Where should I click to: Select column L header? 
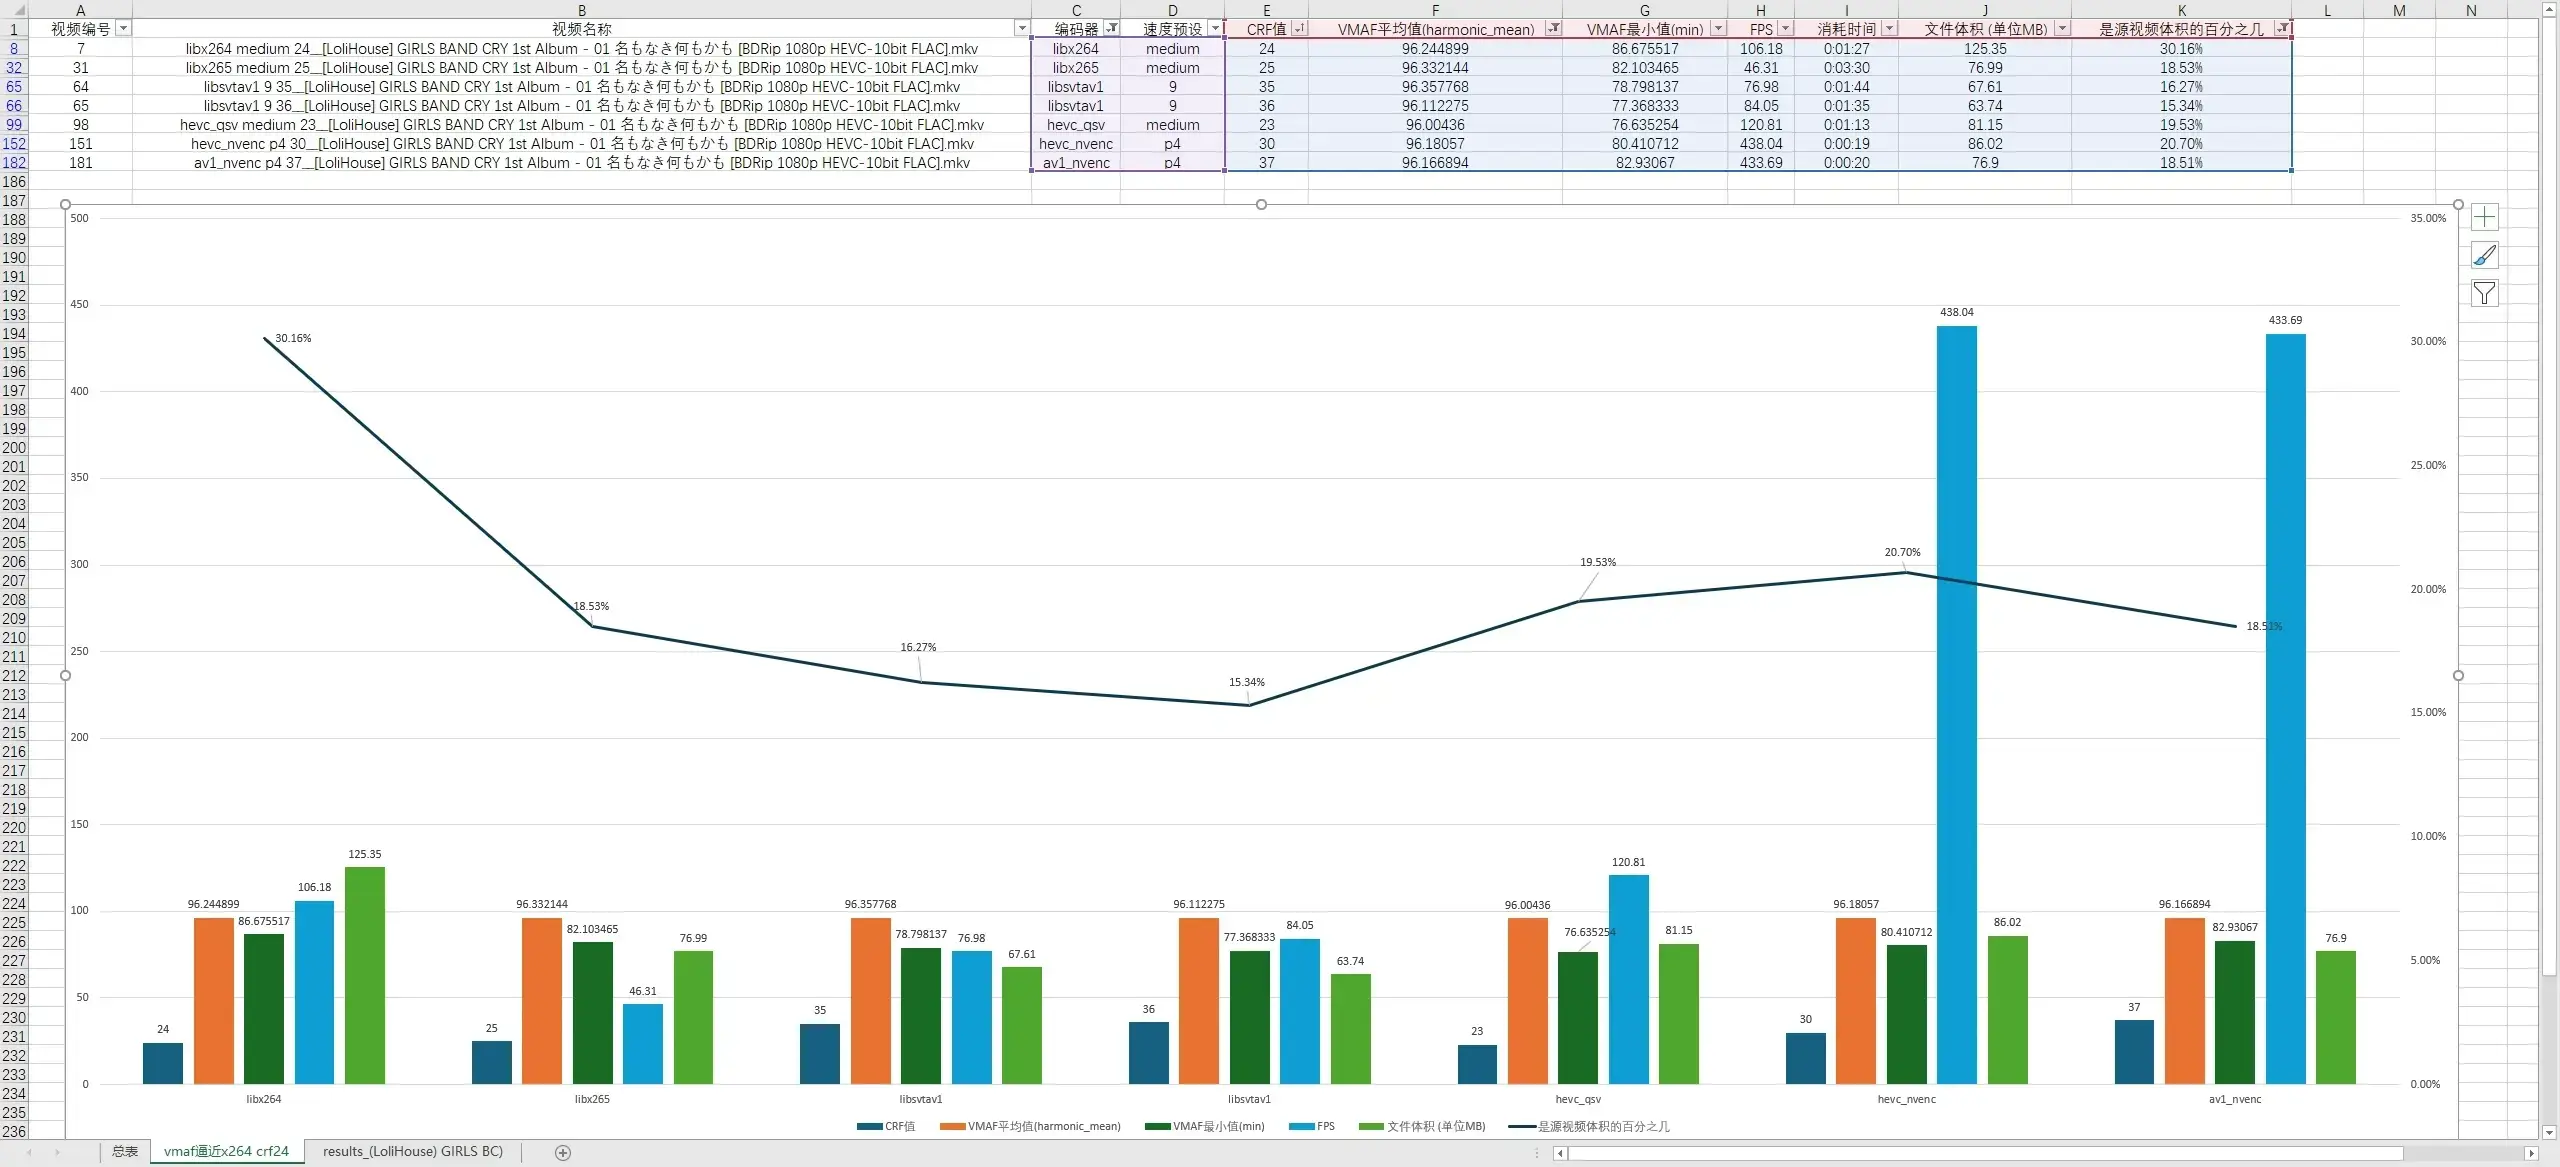(2327, 10)
